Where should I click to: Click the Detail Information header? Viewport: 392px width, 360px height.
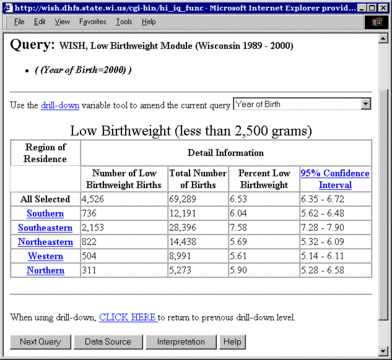tap(226, 153)
